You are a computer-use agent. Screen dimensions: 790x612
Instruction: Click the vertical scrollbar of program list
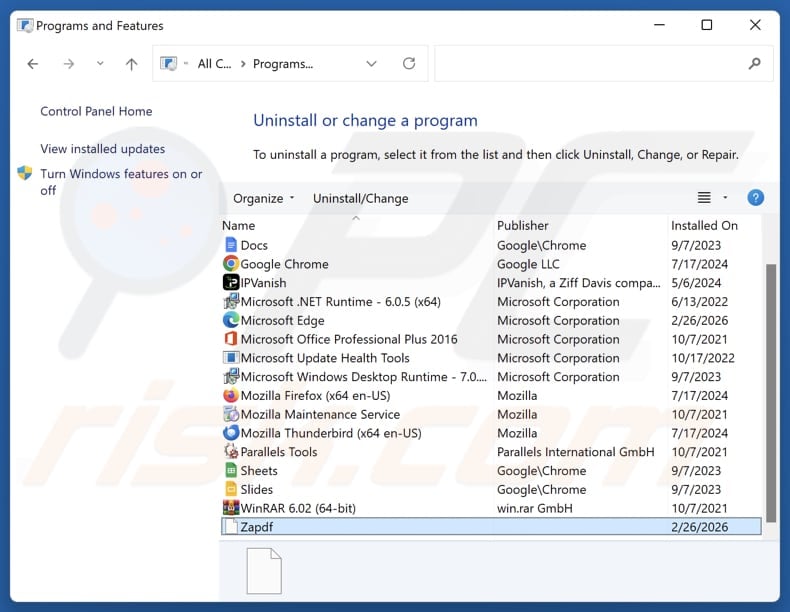(x=771, y=393)
